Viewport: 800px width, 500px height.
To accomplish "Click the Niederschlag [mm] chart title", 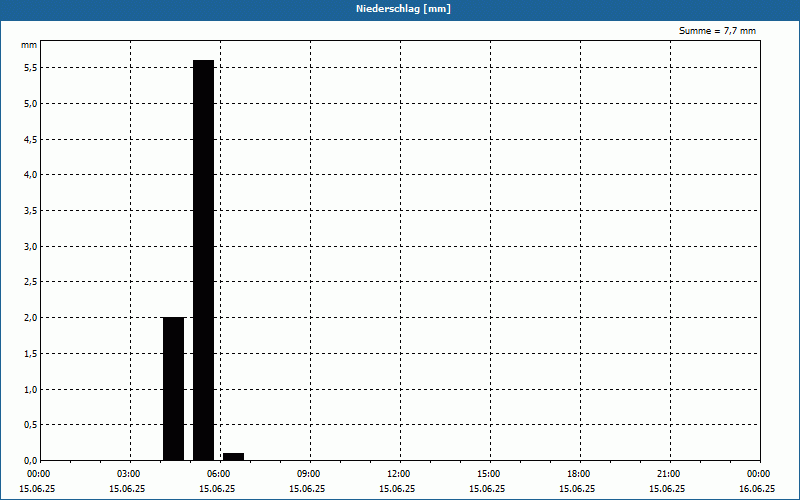I will click(403, 9).
